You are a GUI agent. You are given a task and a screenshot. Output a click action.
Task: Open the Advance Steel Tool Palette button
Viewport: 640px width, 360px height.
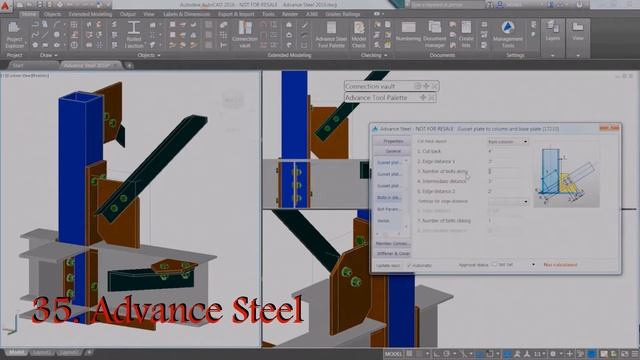(331, 35)
